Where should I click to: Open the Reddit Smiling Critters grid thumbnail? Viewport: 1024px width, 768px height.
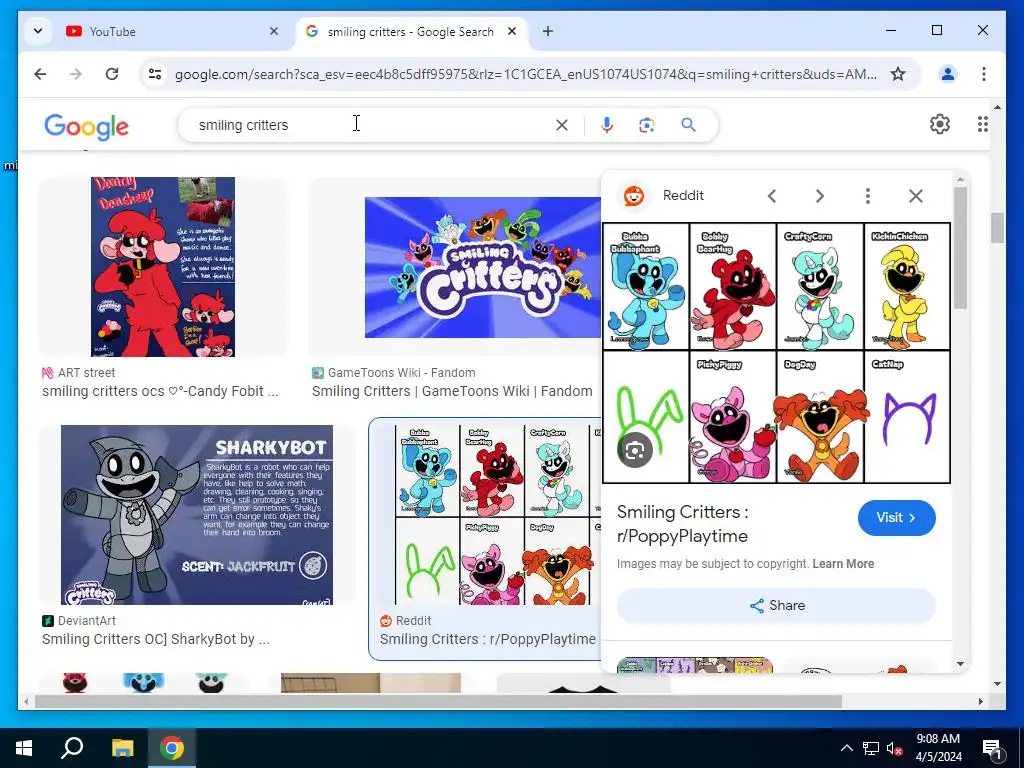498,515
